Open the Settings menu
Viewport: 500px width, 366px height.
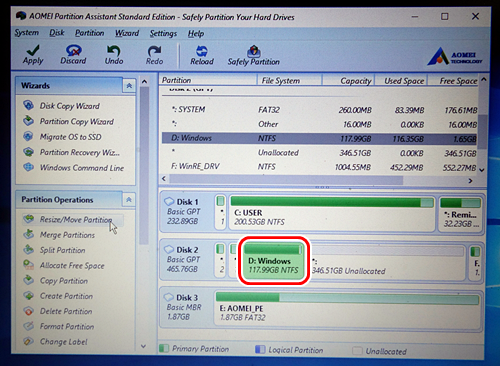(163, 33)
